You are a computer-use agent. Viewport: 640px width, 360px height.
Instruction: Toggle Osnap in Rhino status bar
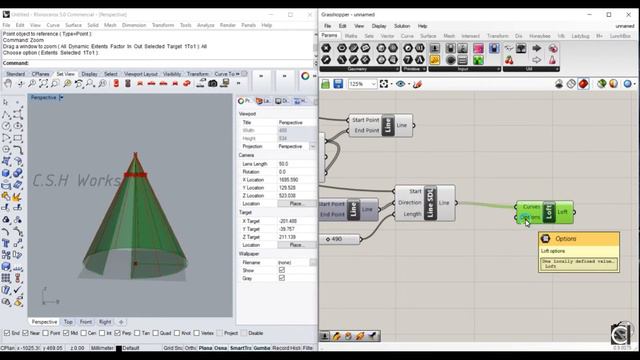click(220, 348)
